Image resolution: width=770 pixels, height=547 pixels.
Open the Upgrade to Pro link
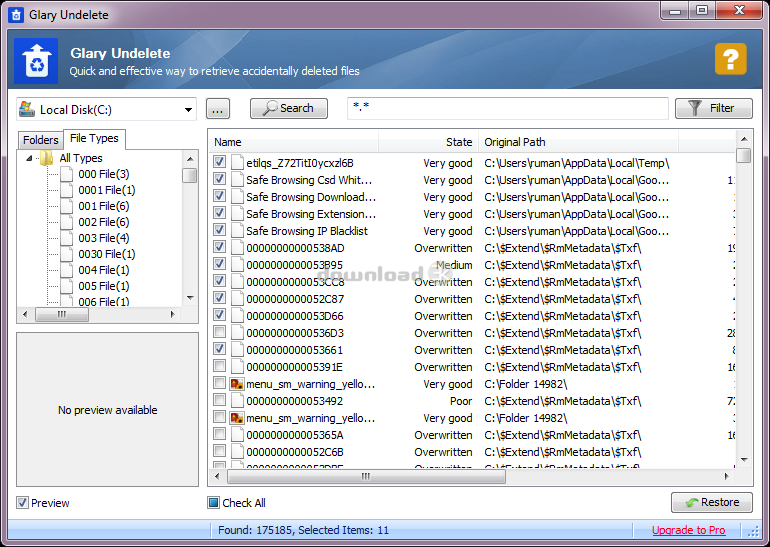point(688,530)
